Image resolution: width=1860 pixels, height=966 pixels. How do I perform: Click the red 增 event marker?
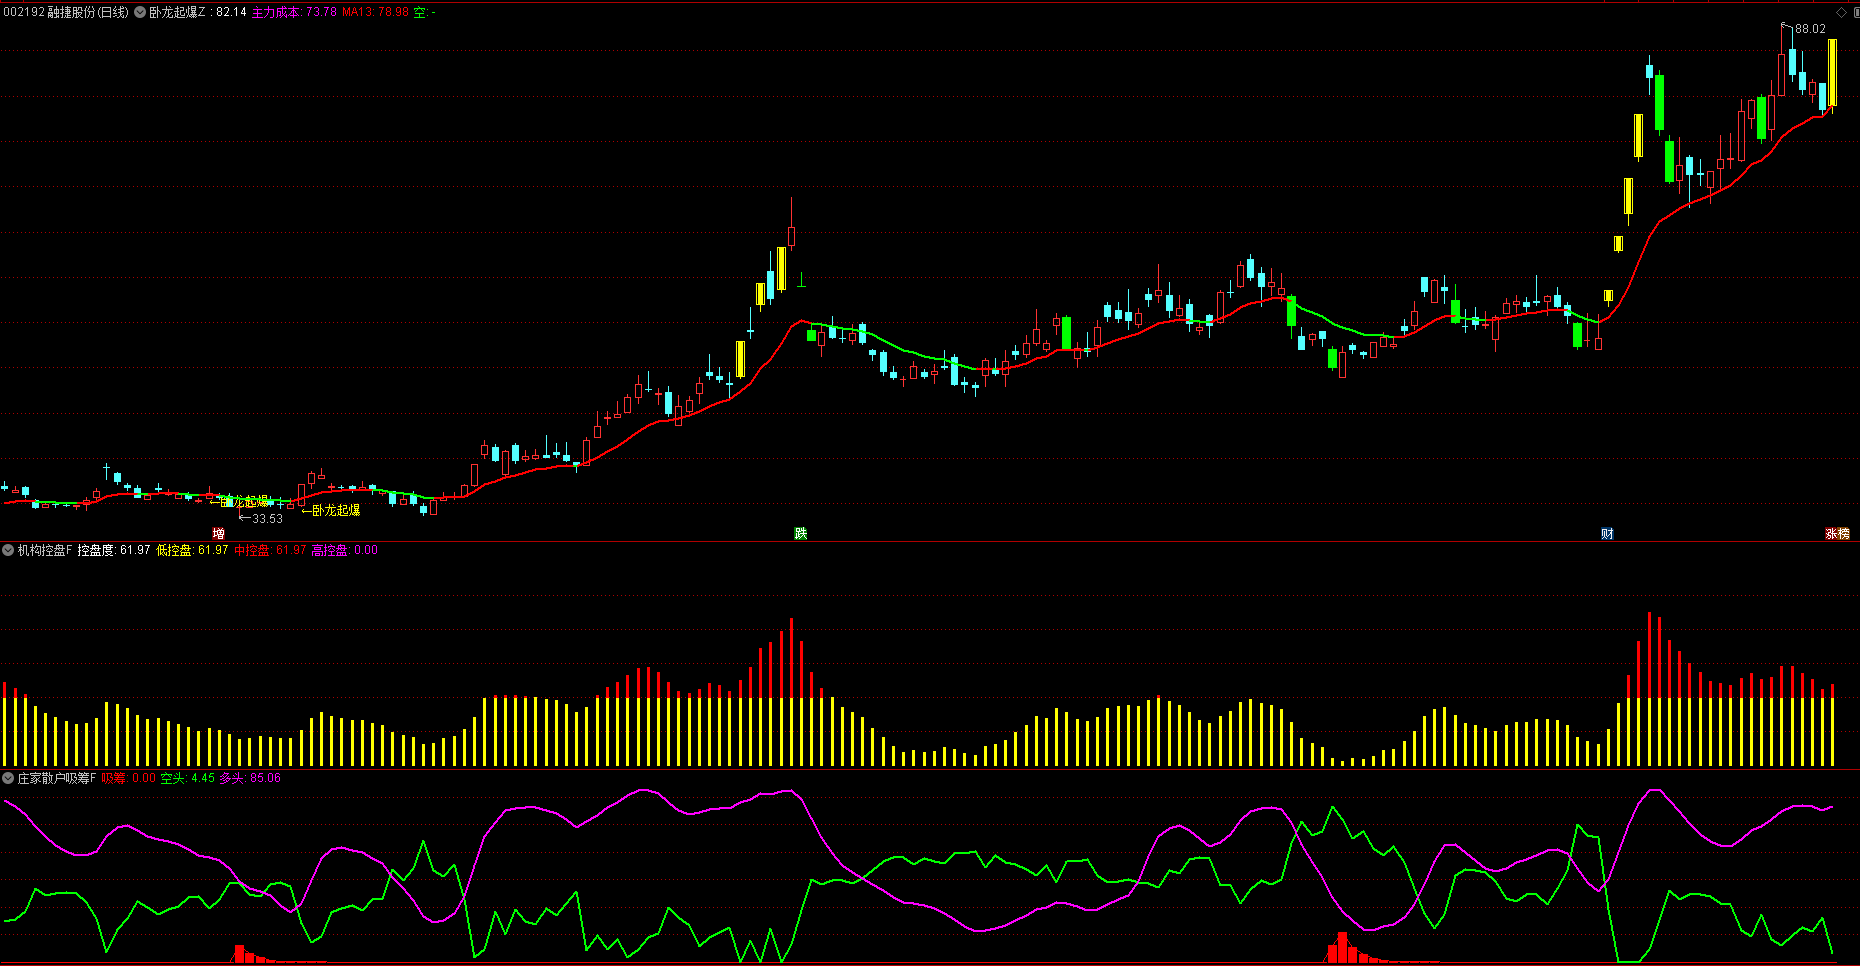tap(218, 534)
